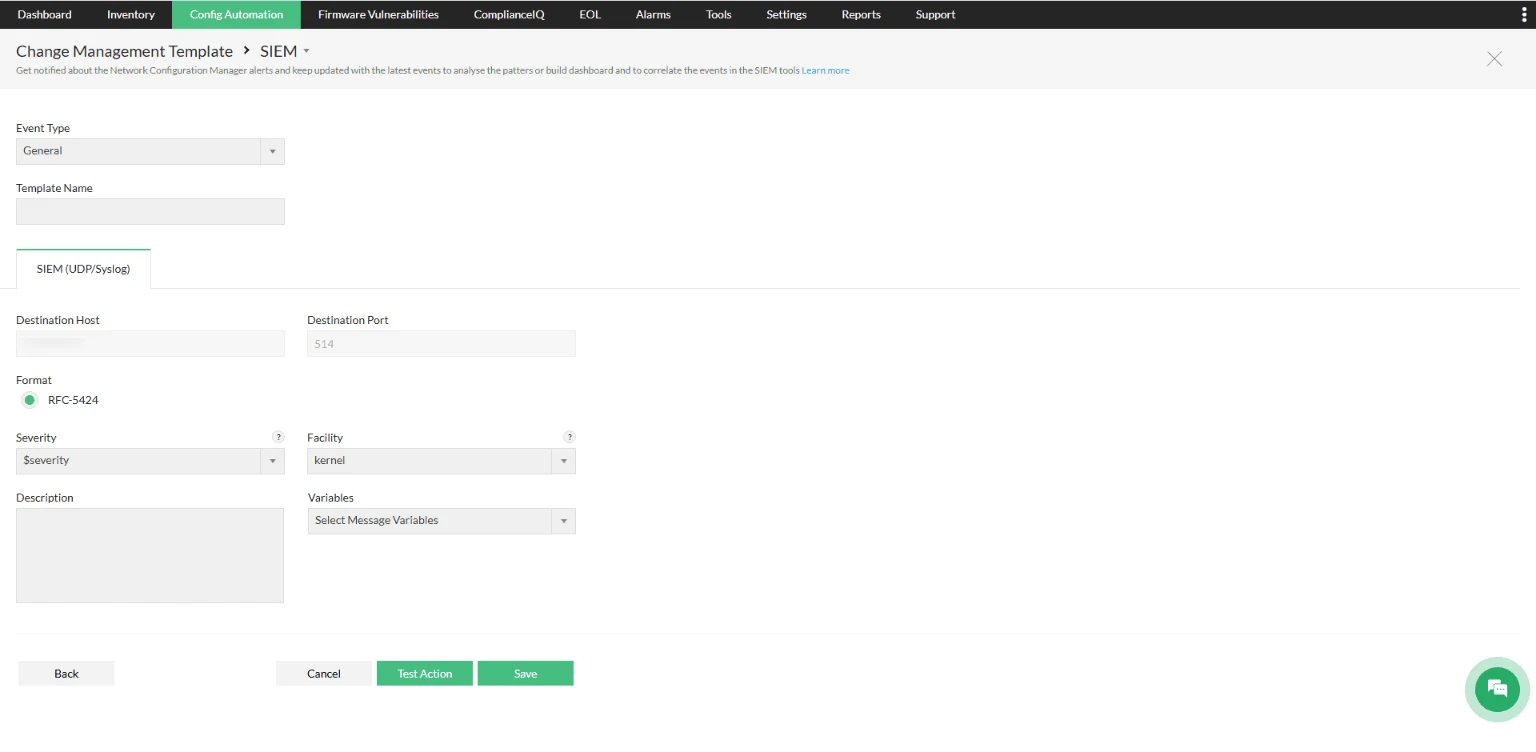Click the Destination Port field
The image size is (1536, 752).
tap(441, 343)
